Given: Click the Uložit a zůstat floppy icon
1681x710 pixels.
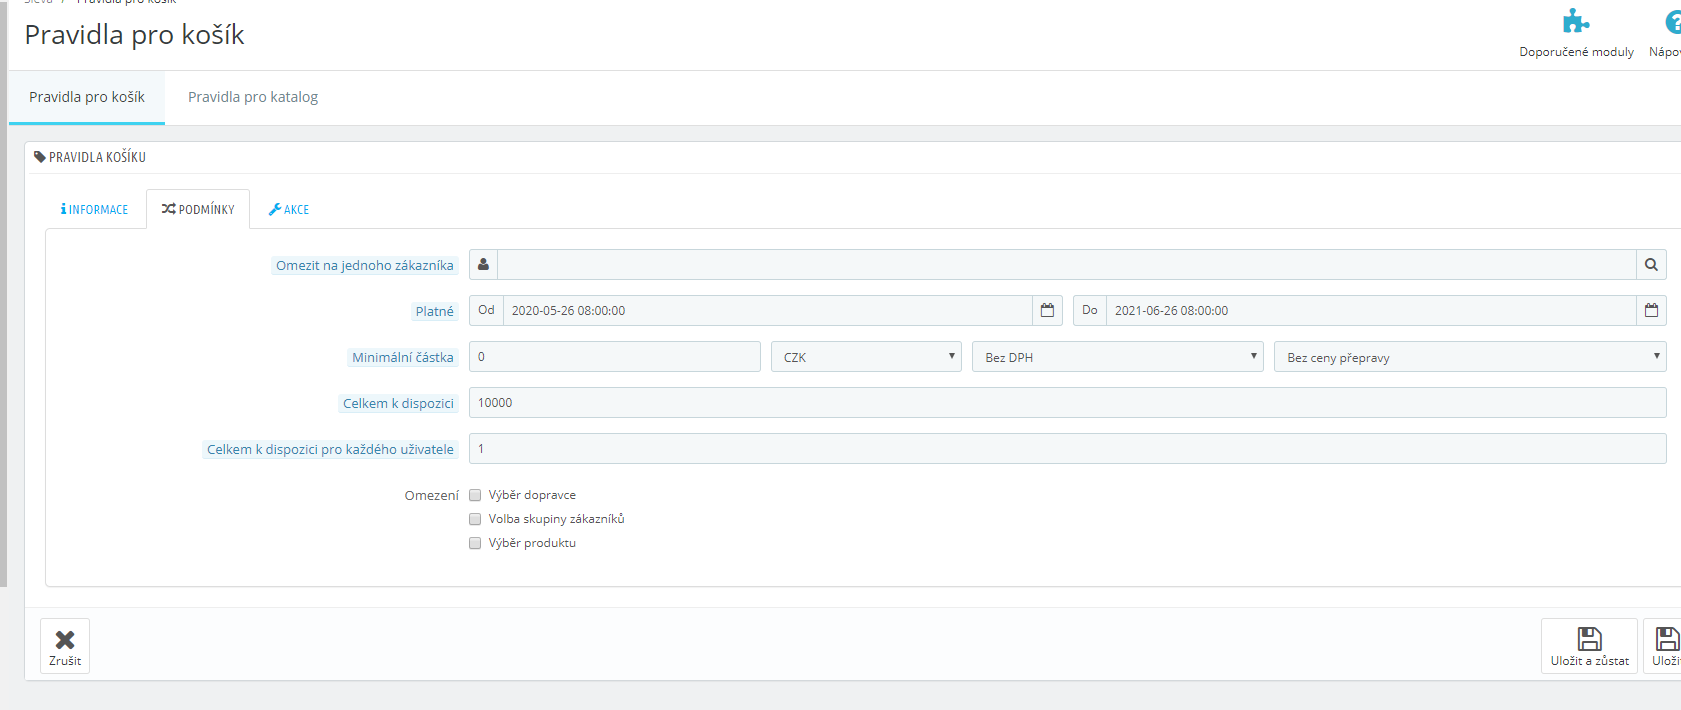Looking at the screenshot, I should (1589, 638).
